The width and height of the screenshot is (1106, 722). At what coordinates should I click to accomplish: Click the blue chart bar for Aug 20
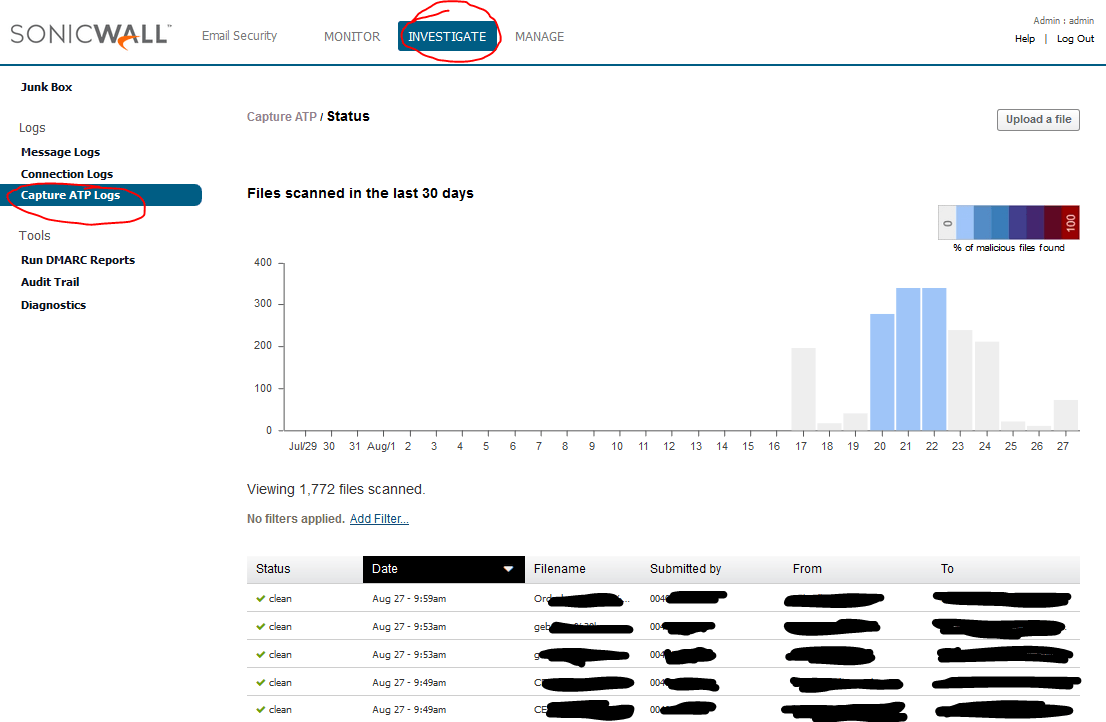click(x=882, y=372)
